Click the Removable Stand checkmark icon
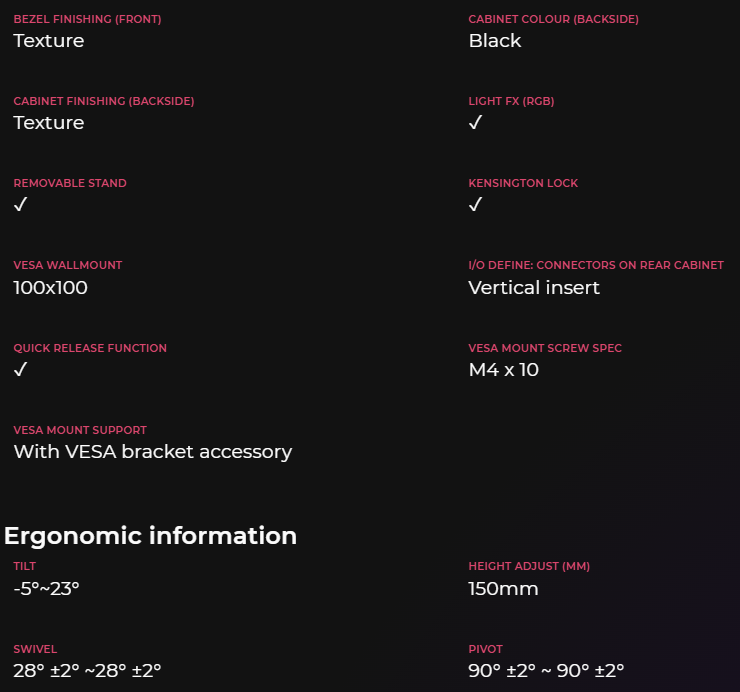Screen dimensions: 740x692 21,205
